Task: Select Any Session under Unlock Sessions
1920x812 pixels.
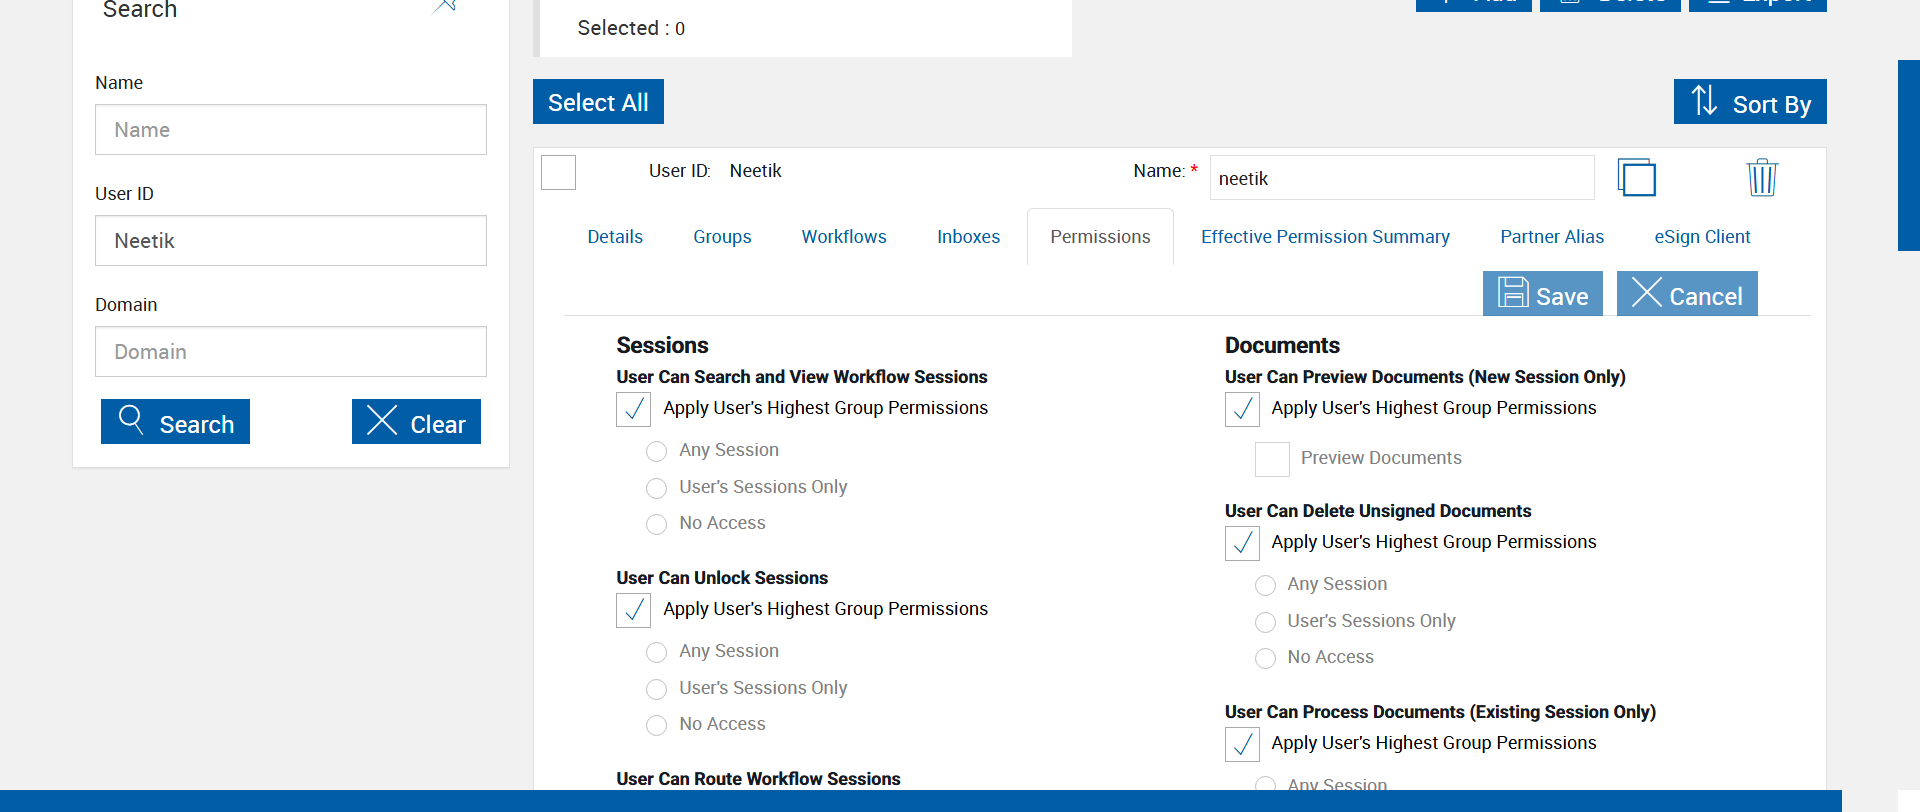Action: tap(656, 652)
